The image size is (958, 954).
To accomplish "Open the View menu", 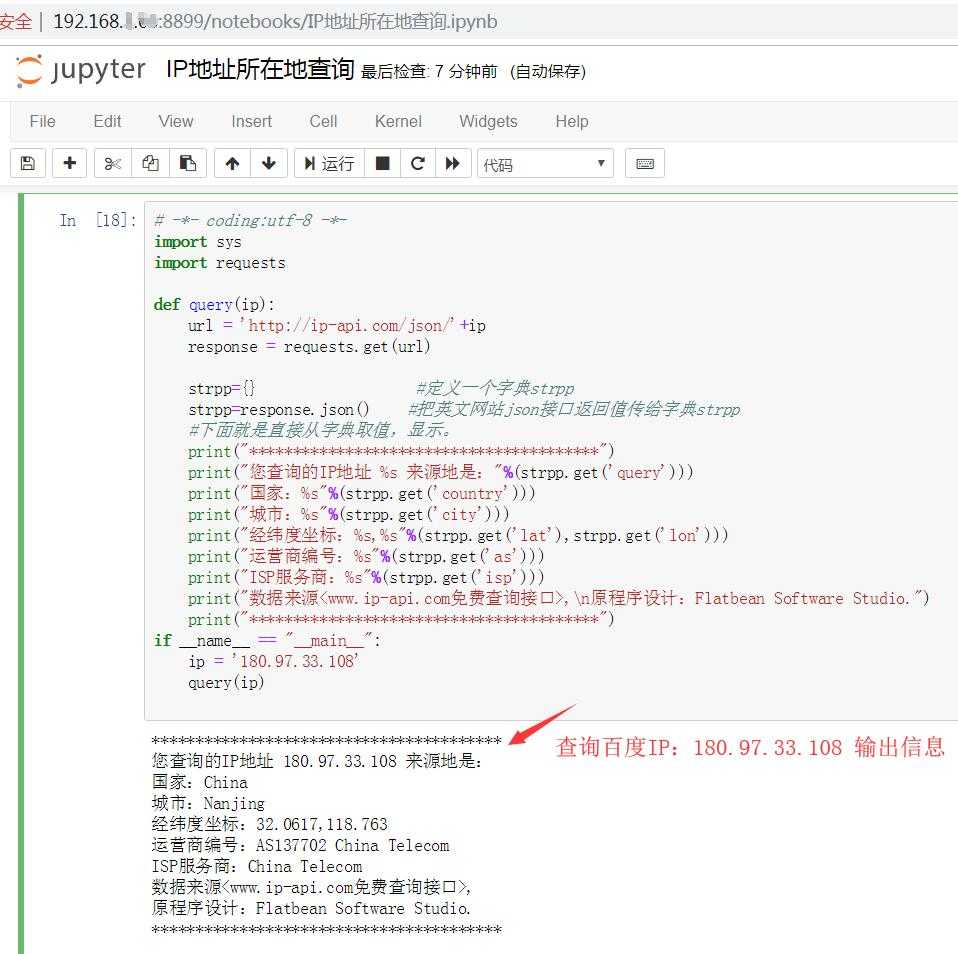I will (x=176, y=121).
